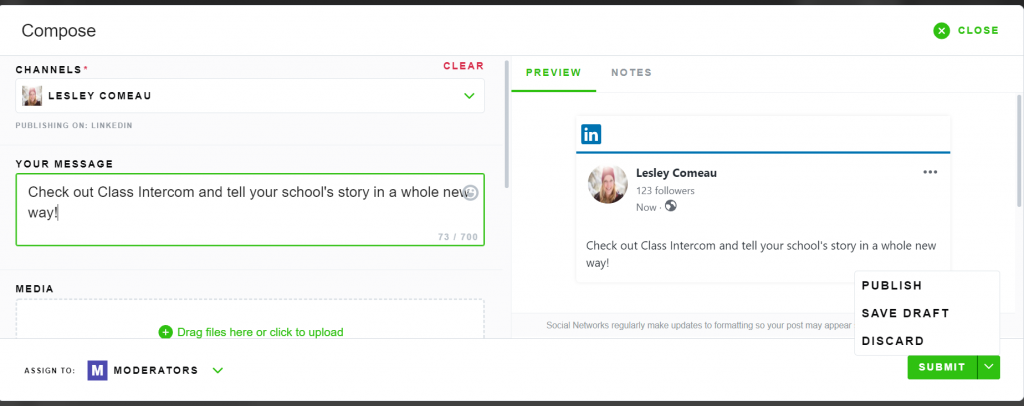Click the globe visibility icon in preview
The width and height of the screenshot is (1024, 406).
(671, 206)
